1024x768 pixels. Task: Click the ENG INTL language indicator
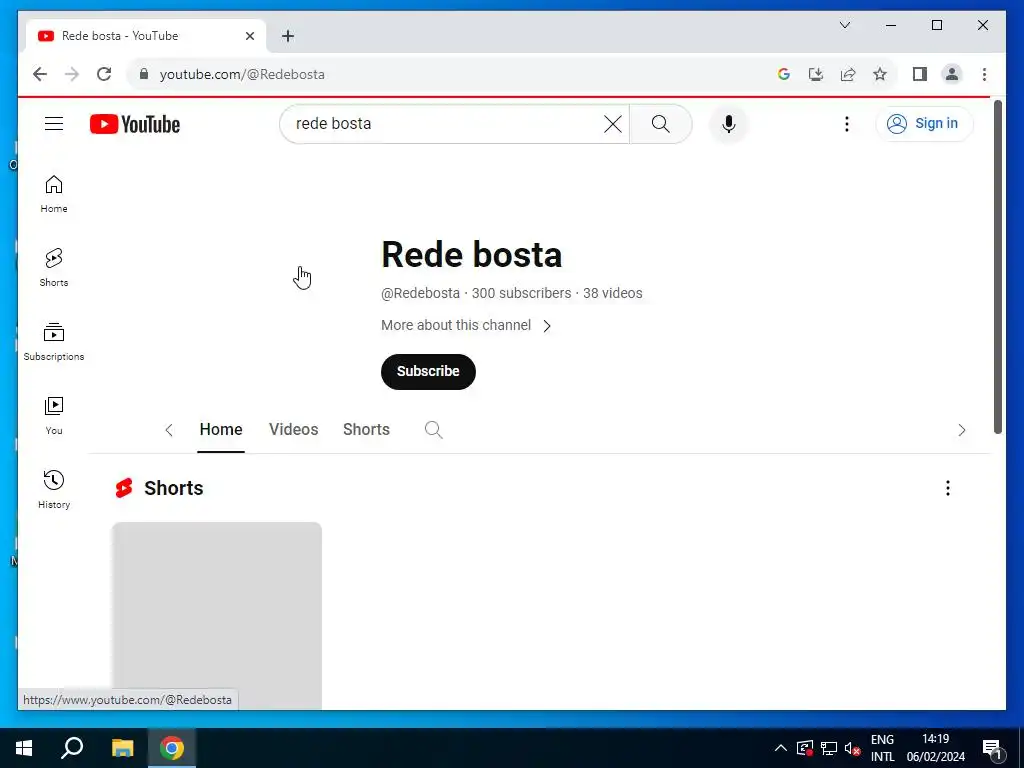pos(882,748)
